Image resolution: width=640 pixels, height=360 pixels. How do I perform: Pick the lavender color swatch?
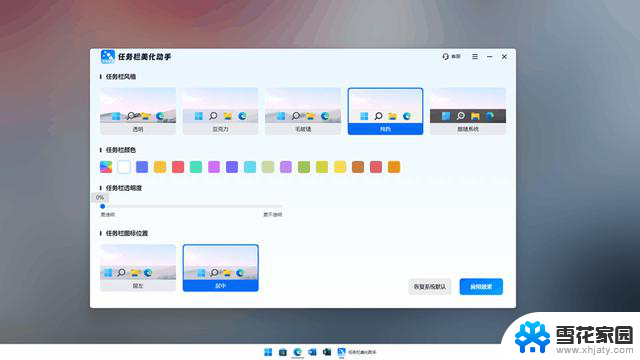point(286,167)
